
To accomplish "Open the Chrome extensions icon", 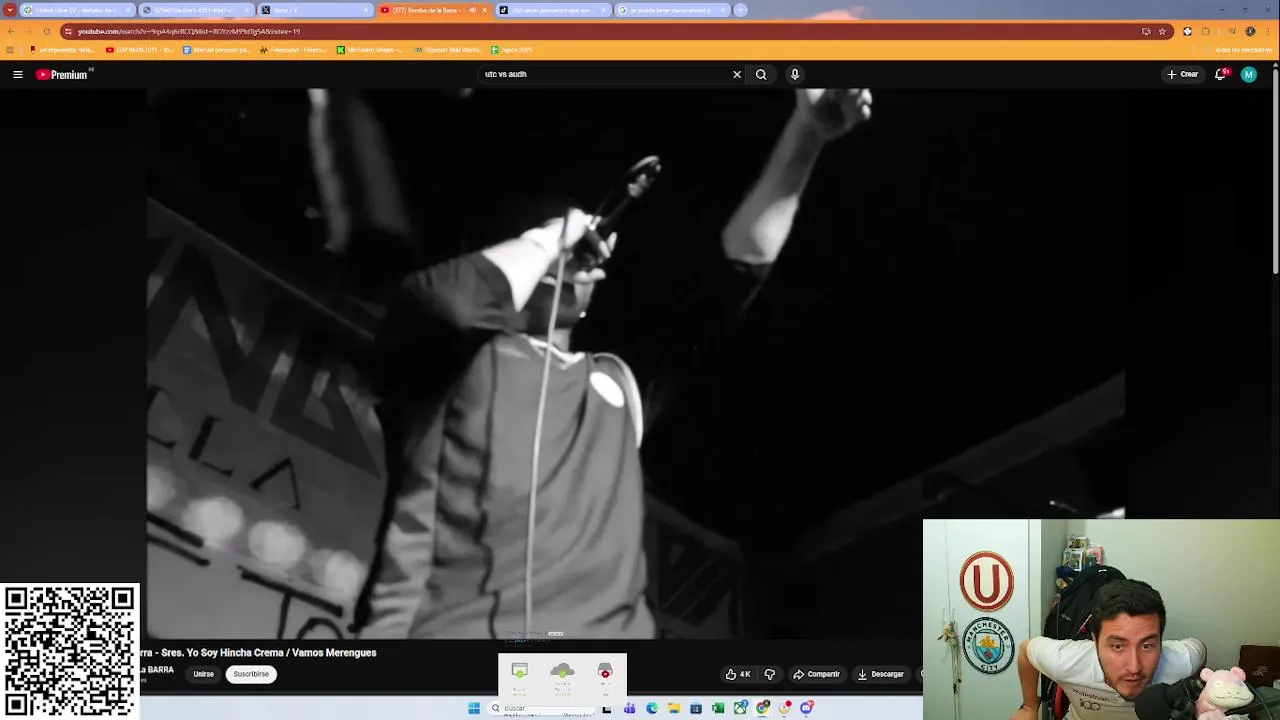I will pyautogui.click(x=1205, y=31).
